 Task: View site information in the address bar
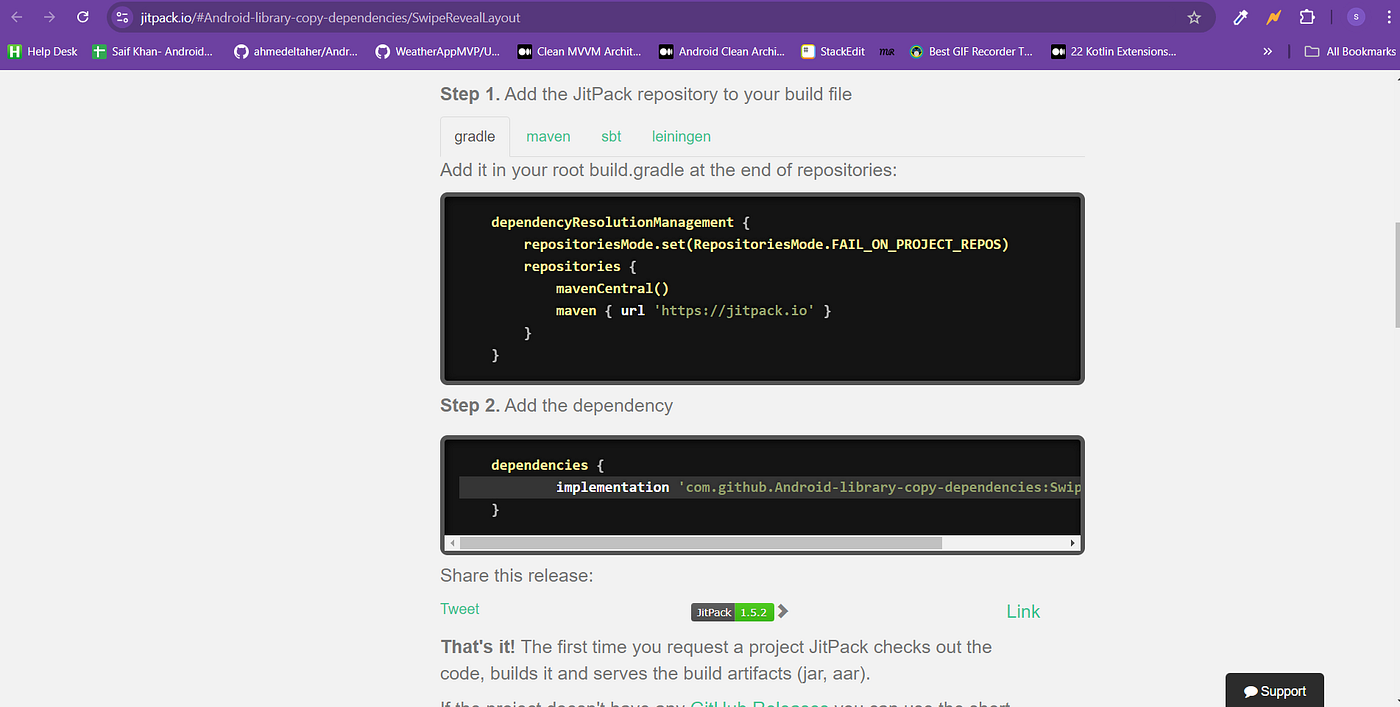coord(121,17)
